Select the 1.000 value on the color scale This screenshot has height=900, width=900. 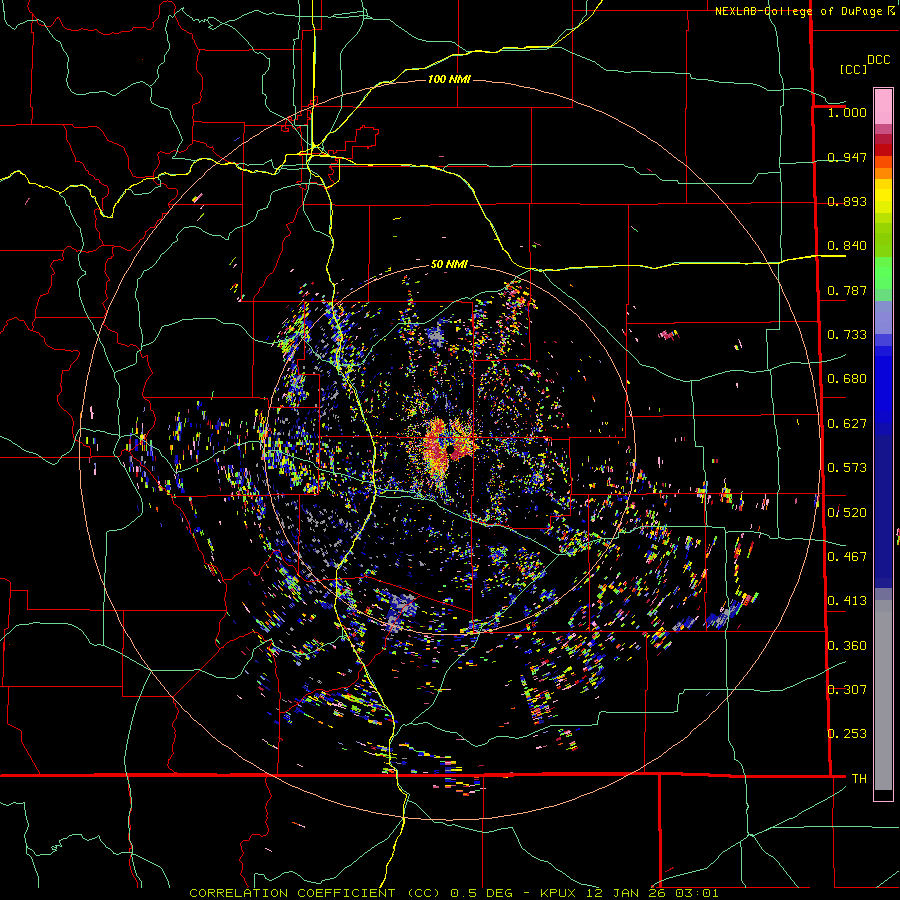tap(847, 112)
